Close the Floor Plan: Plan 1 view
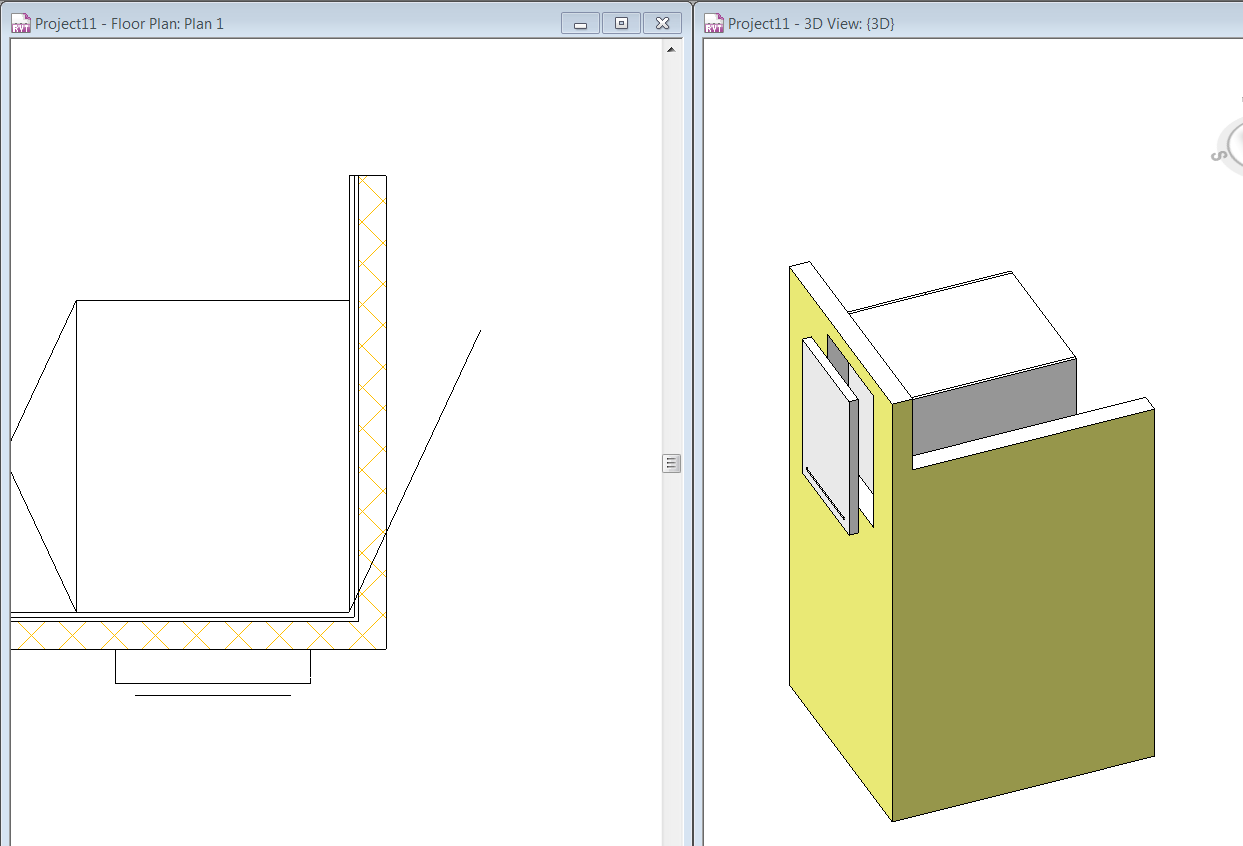Image resolution: width=1243 pixels, height=846 pixels. 662,23
